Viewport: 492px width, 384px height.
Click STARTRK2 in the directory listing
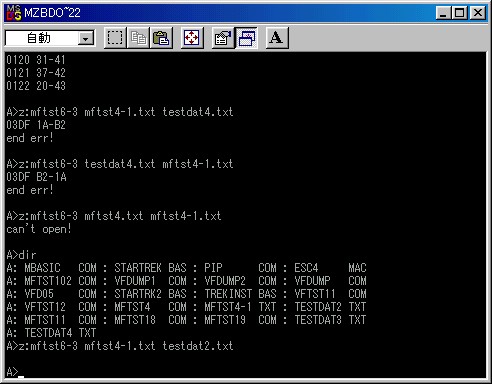(x=138, y=294)
